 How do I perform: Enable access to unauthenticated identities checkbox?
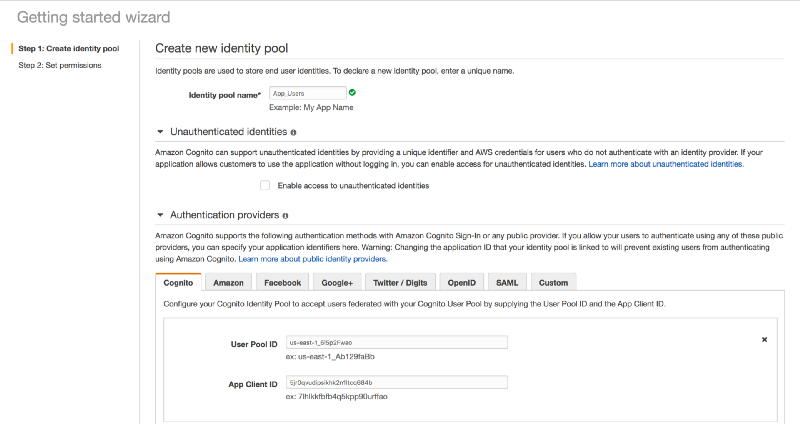pos(265,185)
